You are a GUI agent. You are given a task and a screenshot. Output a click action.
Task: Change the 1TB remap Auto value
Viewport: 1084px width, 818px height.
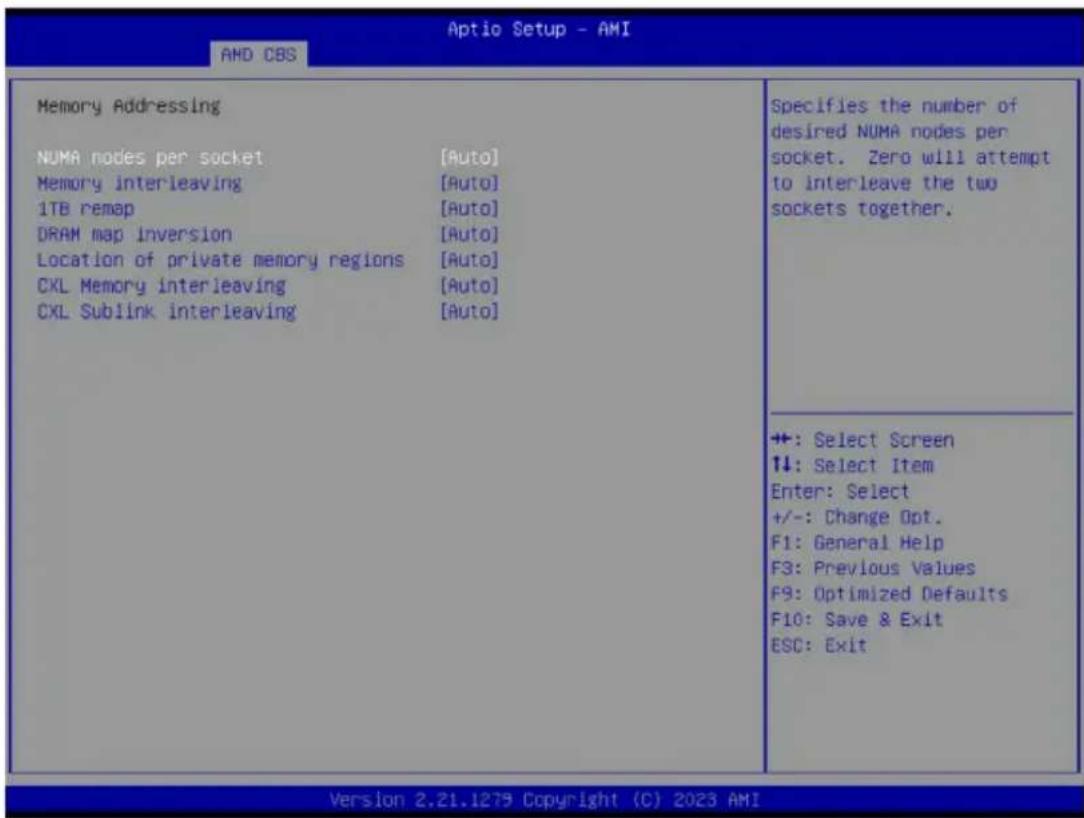(469, 209)
